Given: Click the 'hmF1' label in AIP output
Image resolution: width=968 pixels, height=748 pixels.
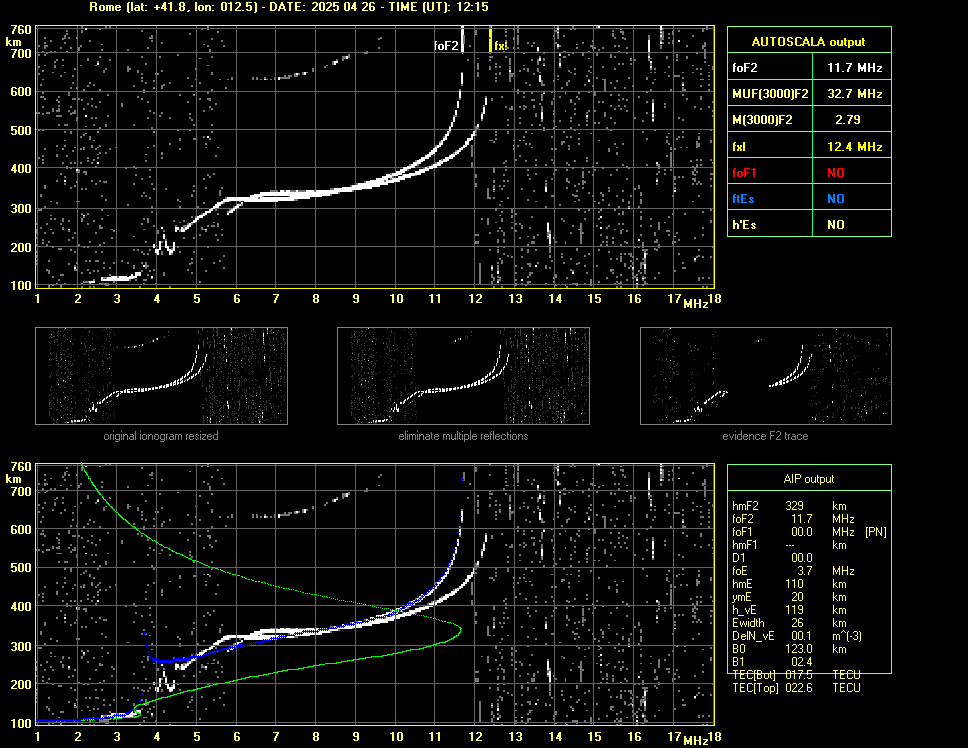Looking at the screenshot, I should pos(745,545).
